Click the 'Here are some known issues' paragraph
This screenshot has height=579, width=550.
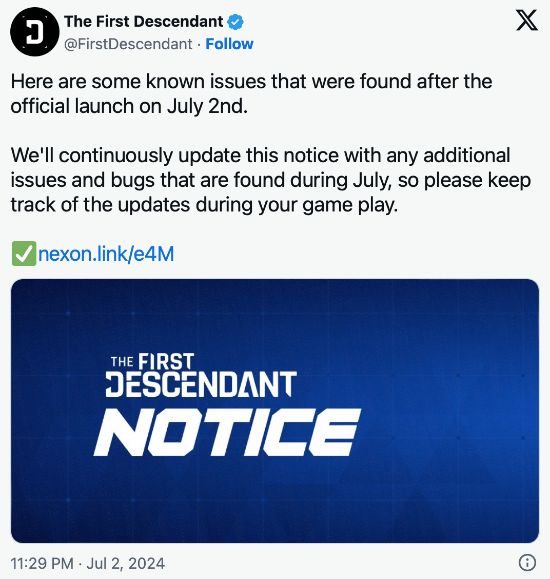click(x=251, y=94)
